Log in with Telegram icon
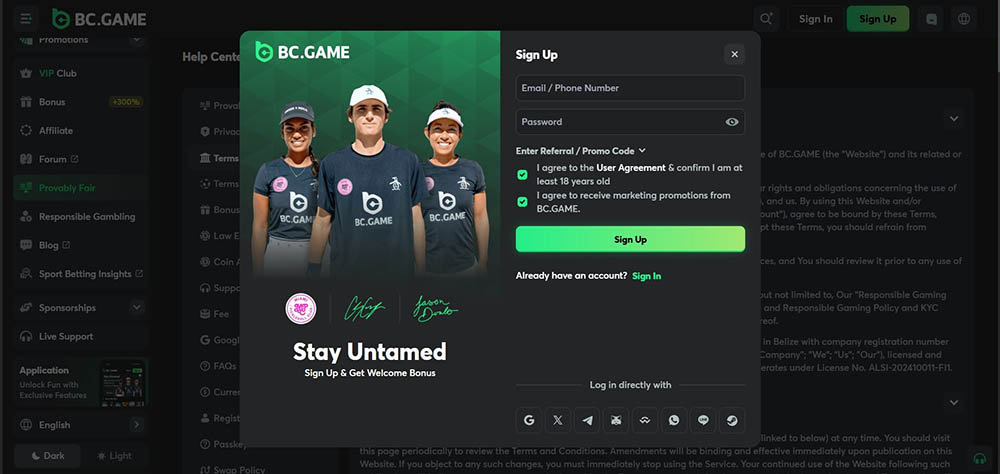The image size is (1000, 474). click(587, 420)
